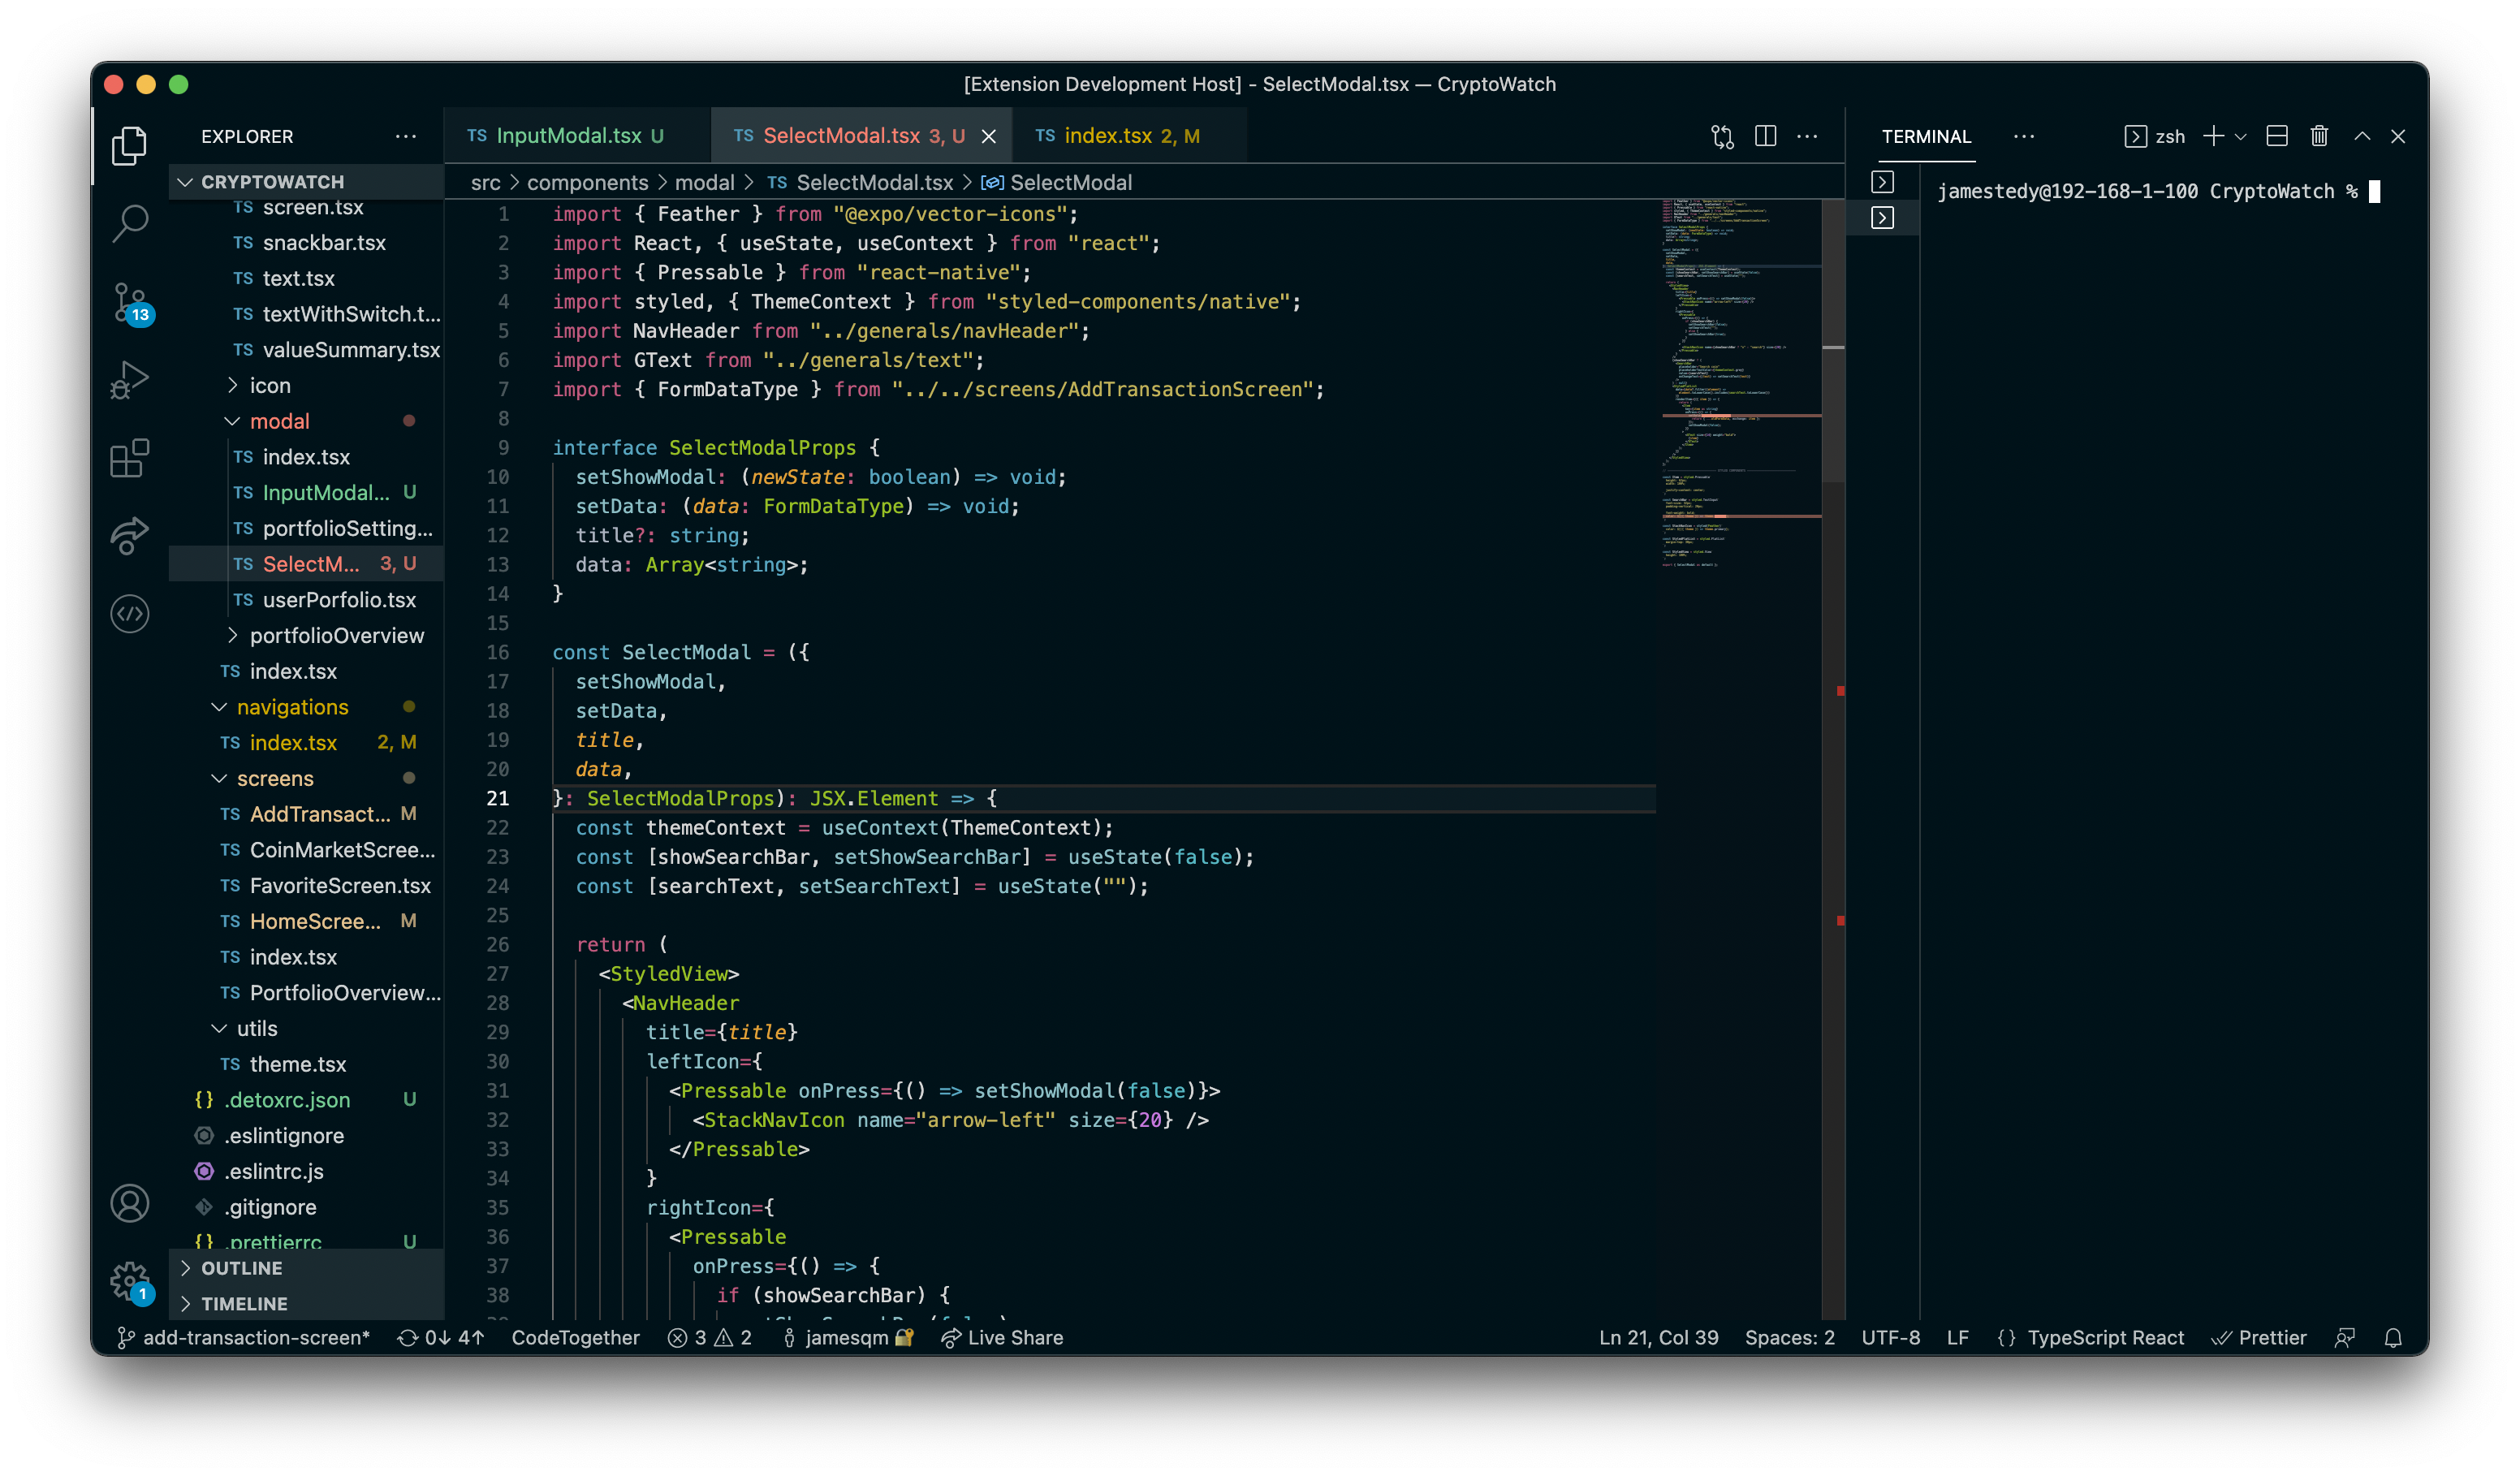Kill the terminal with trash icon
Viewport: 2520px width, 1476px height.
[2319, 136]
